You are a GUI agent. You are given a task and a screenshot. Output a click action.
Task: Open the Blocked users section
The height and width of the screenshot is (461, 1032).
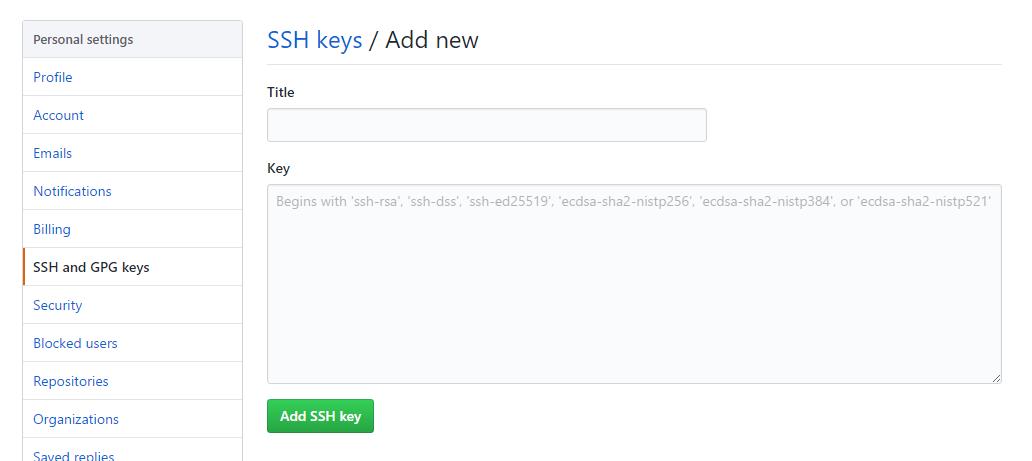click(75, 343)
